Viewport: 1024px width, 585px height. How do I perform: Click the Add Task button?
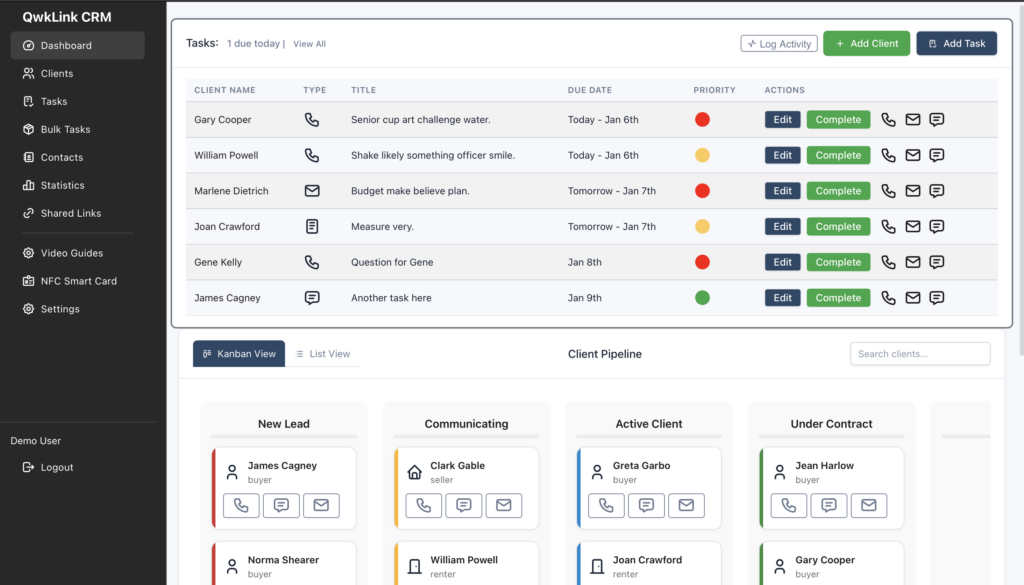(x=957, y=44)
